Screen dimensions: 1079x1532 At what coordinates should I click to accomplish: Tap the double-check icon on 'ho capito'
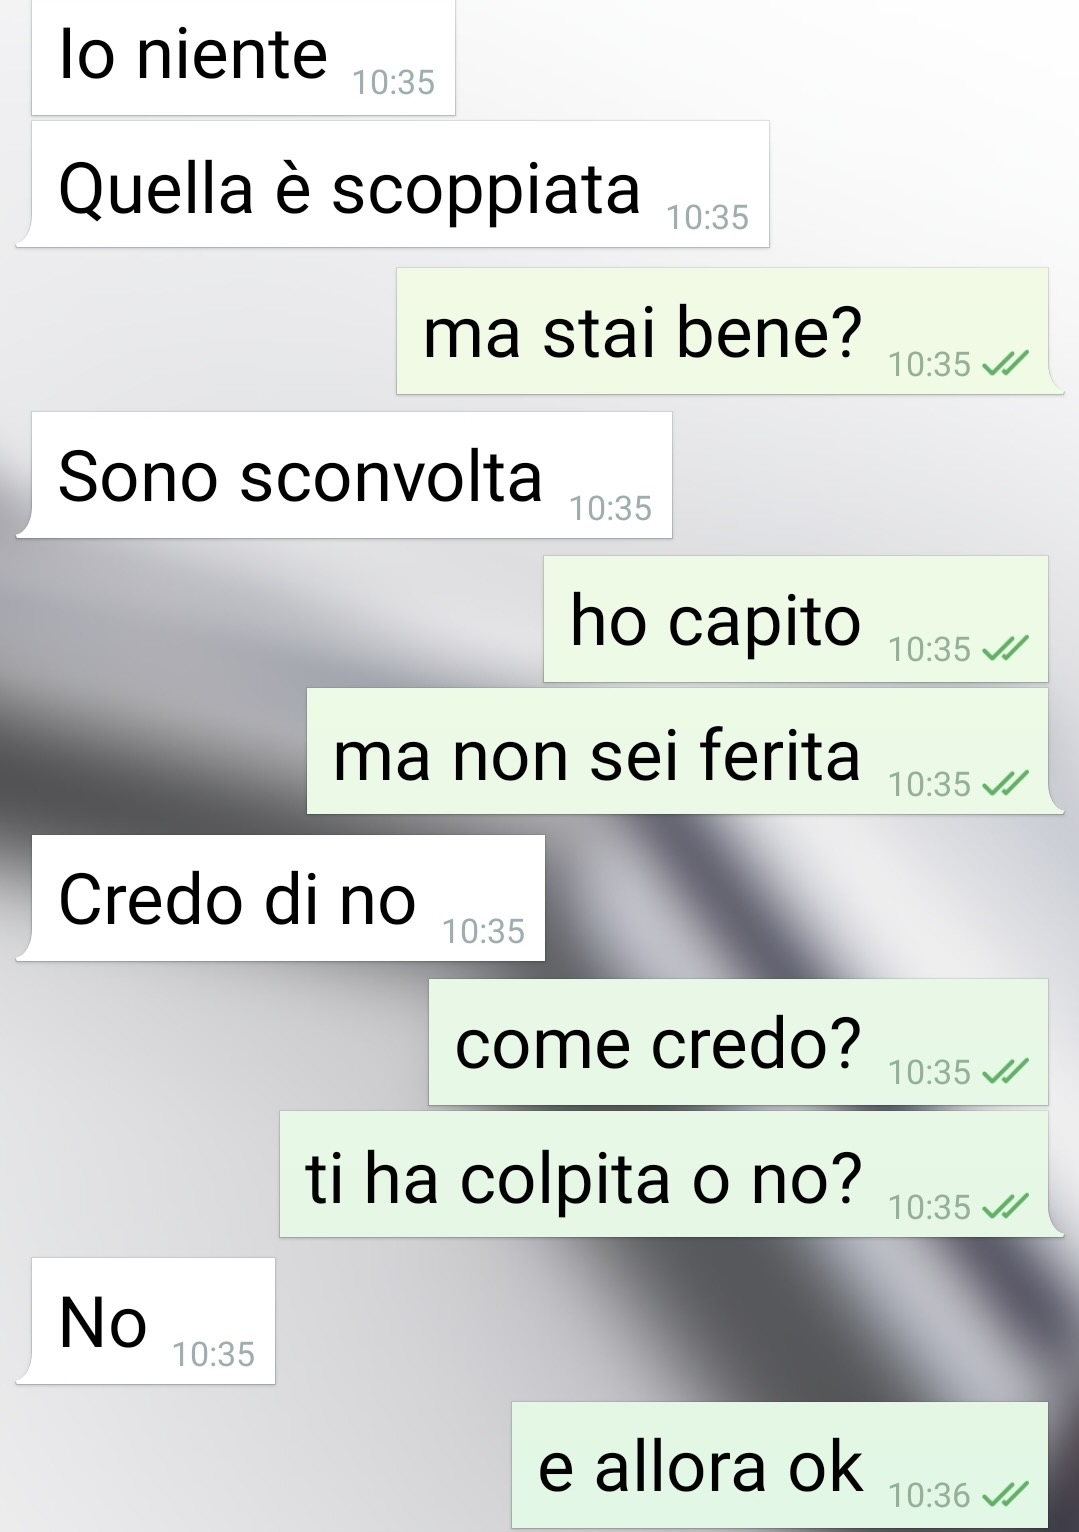[1005, 650]
